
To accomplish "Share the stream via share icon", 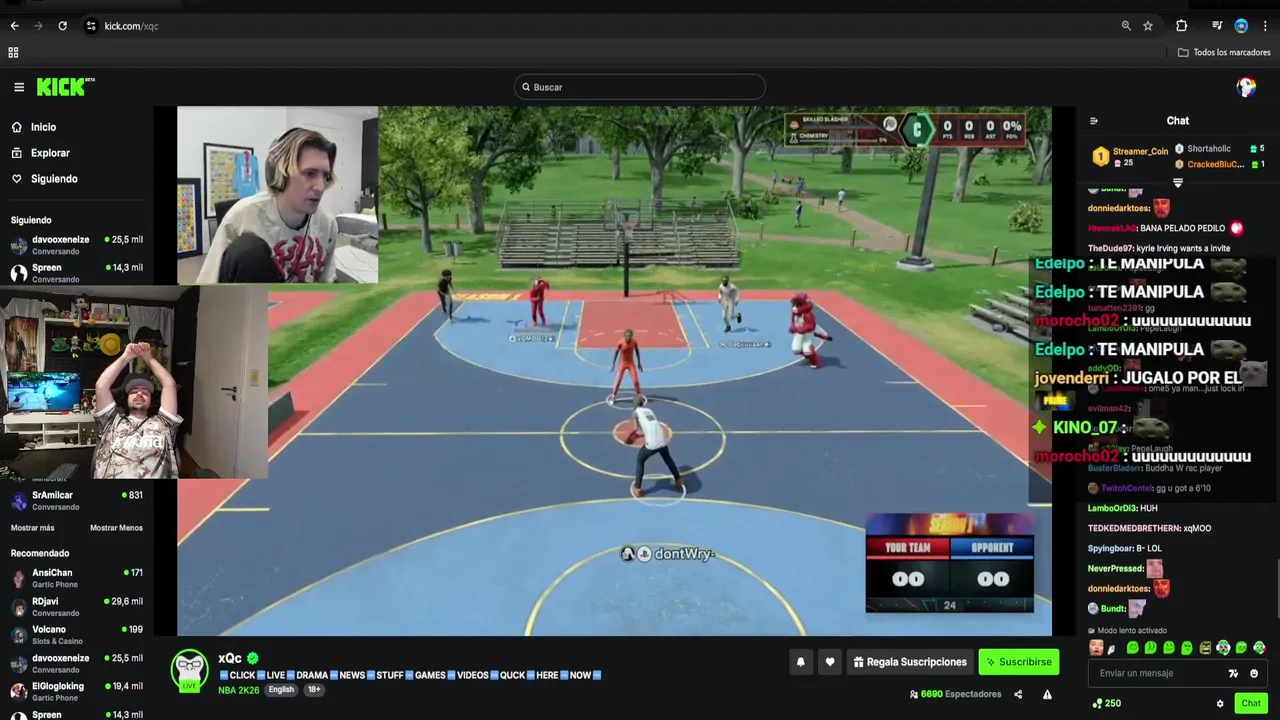I will click(x=1018, y=694).
